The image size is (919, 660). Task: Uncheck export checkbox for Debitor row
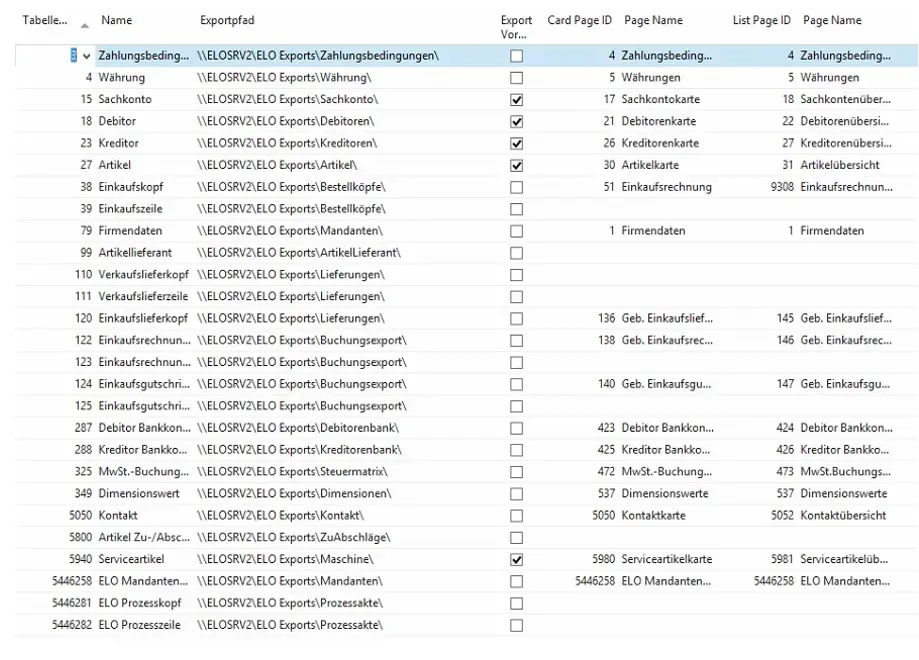[x=516, y=121]
